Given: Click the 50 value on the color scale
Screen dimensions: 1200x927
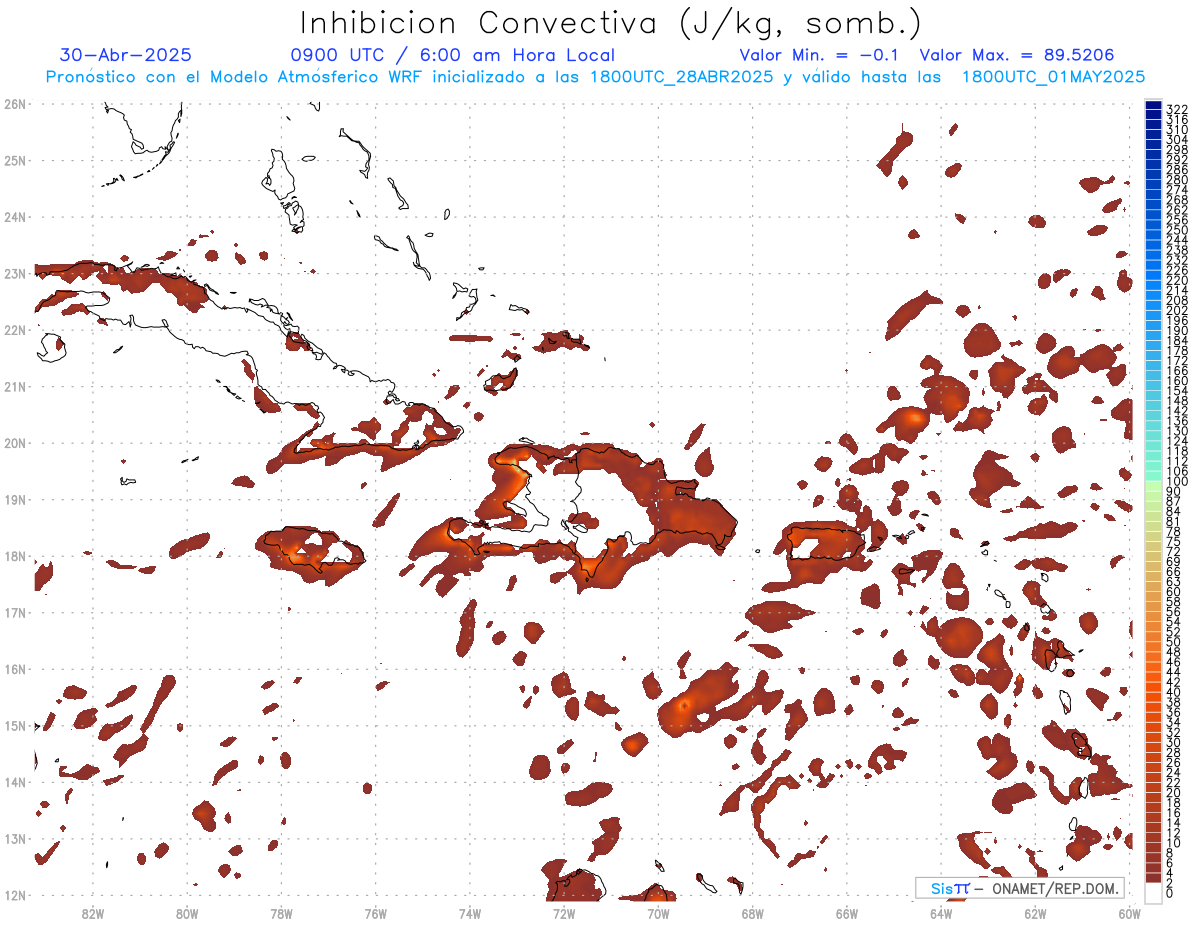Looking at the screenshot, I should click(x=1174, y=642).
